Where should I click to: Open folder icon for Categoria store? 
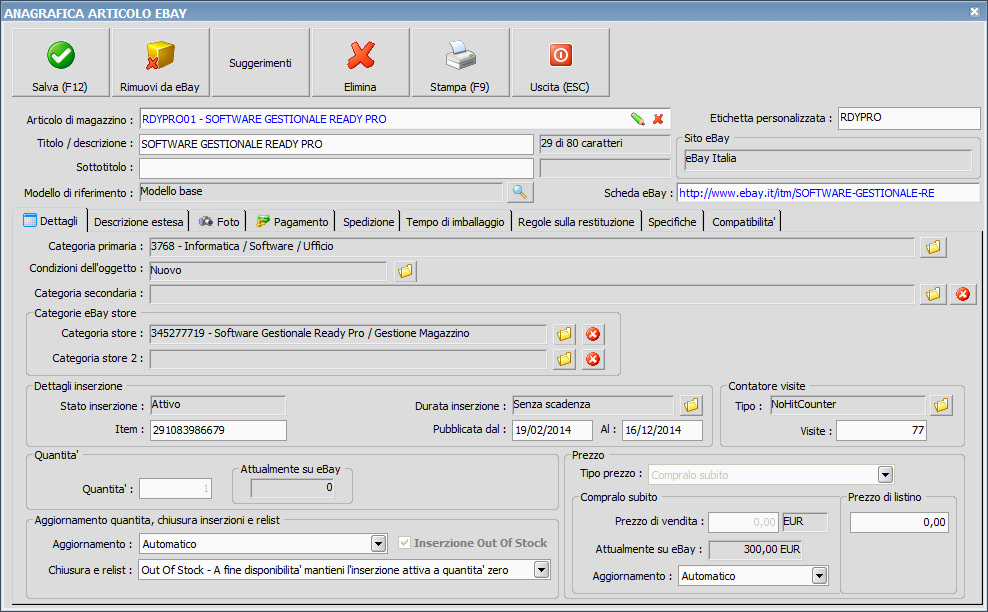pos(565,334)
